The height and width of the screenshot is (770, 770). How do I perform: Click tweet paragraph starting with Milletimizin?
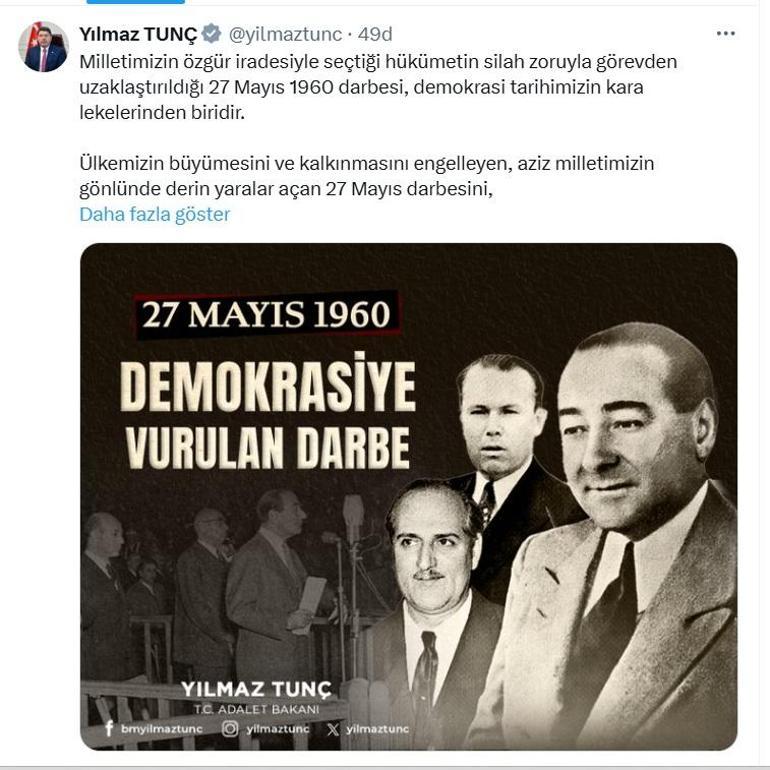(378, 87)
